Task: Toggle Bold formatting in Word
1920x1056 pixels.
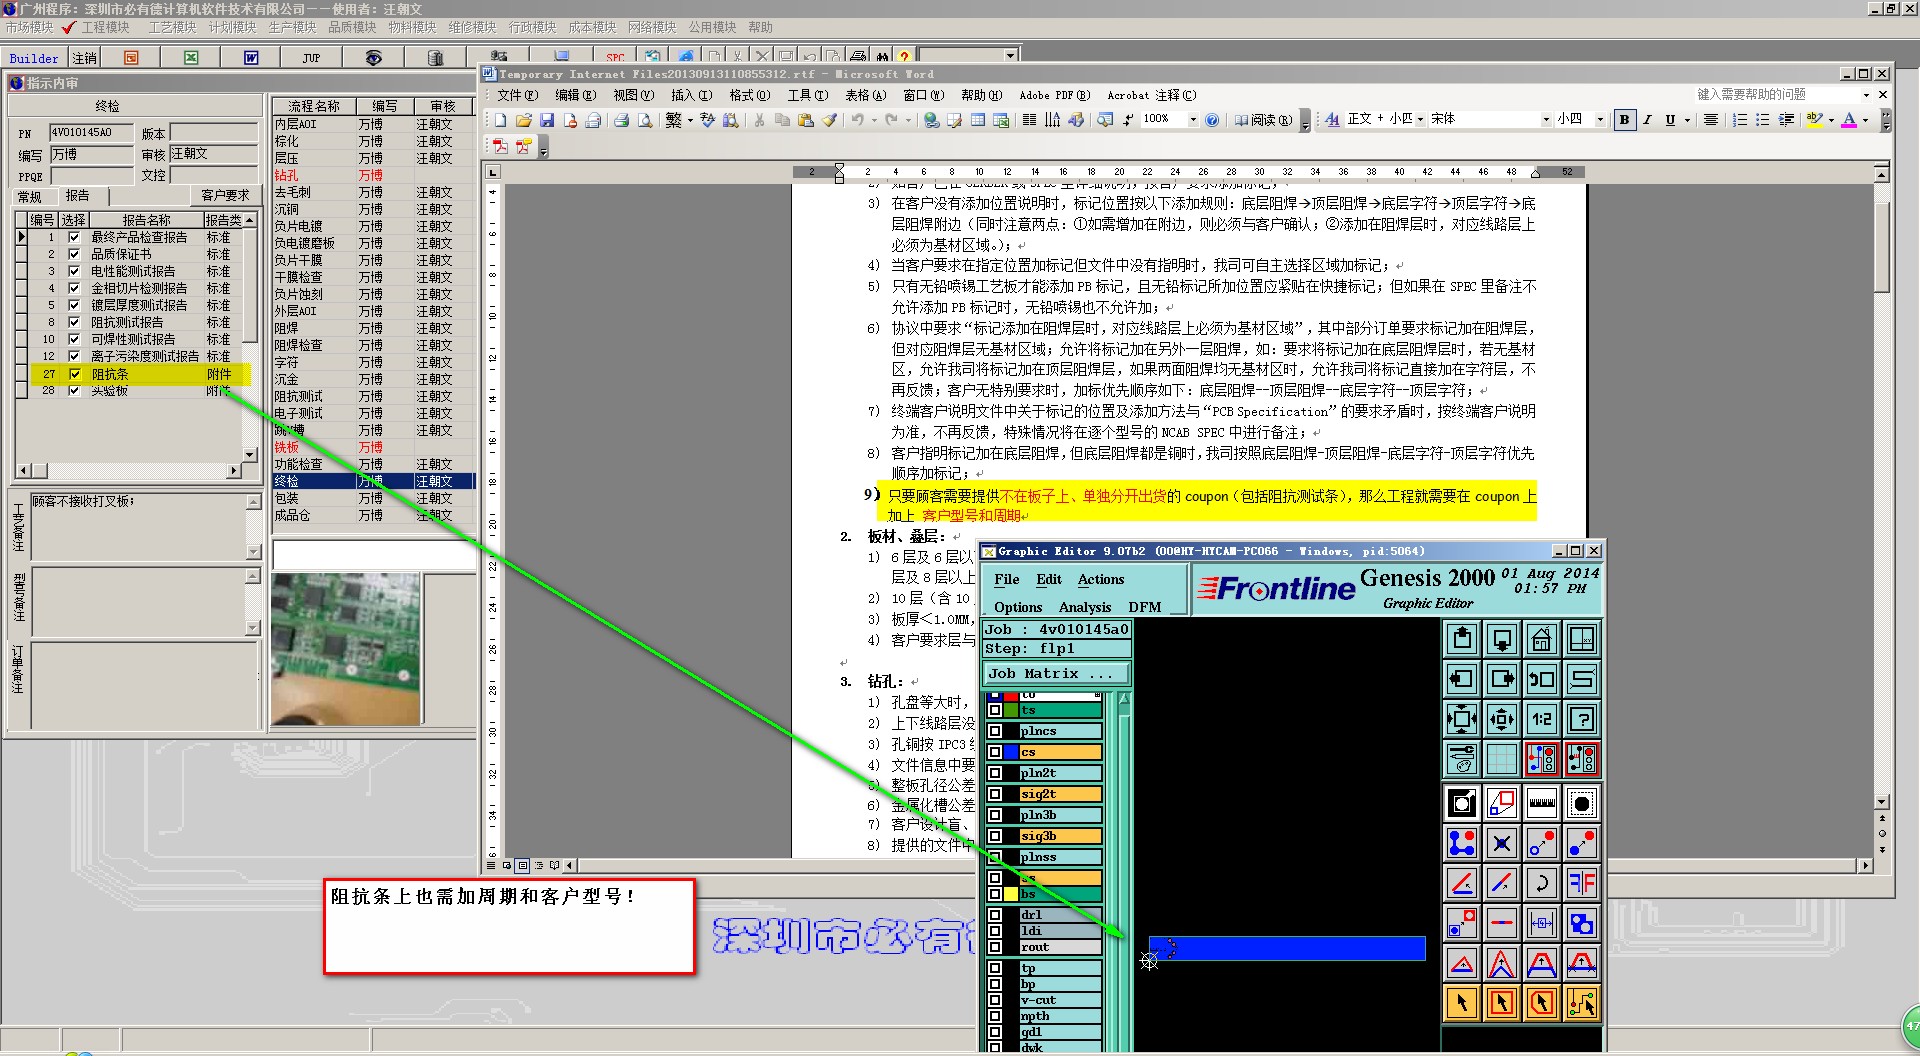Action: (x=1624, y=120)
